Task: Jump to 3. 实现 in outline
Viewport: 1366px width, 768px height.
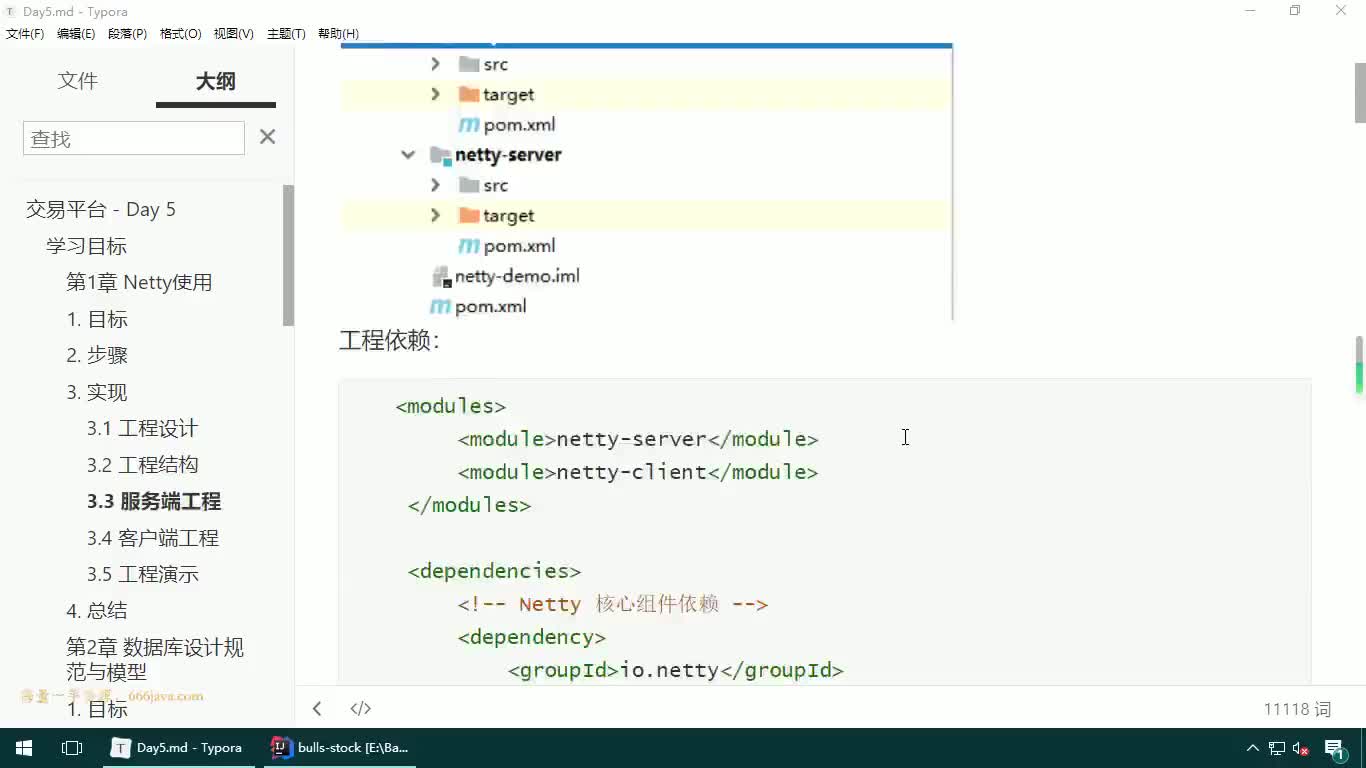Action: pos(97,392)
